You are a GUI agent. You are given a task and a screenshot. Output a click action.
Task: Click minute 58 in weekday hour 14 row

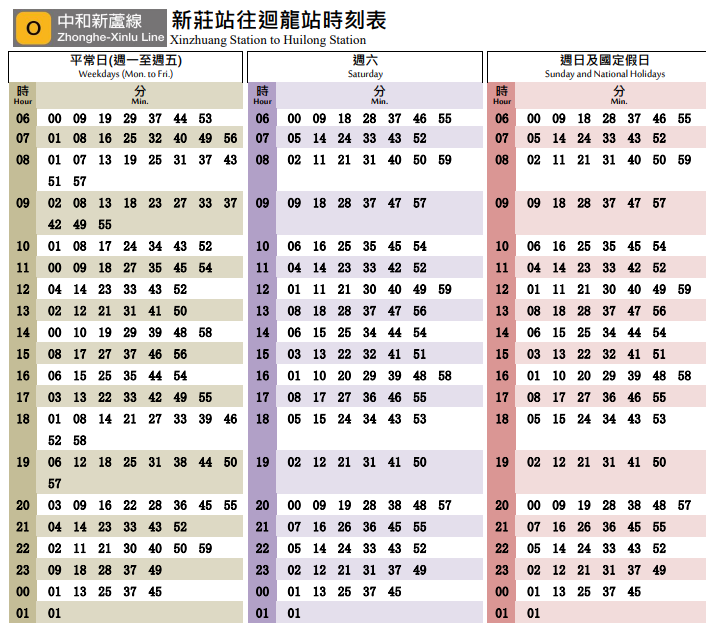[205, 333]
